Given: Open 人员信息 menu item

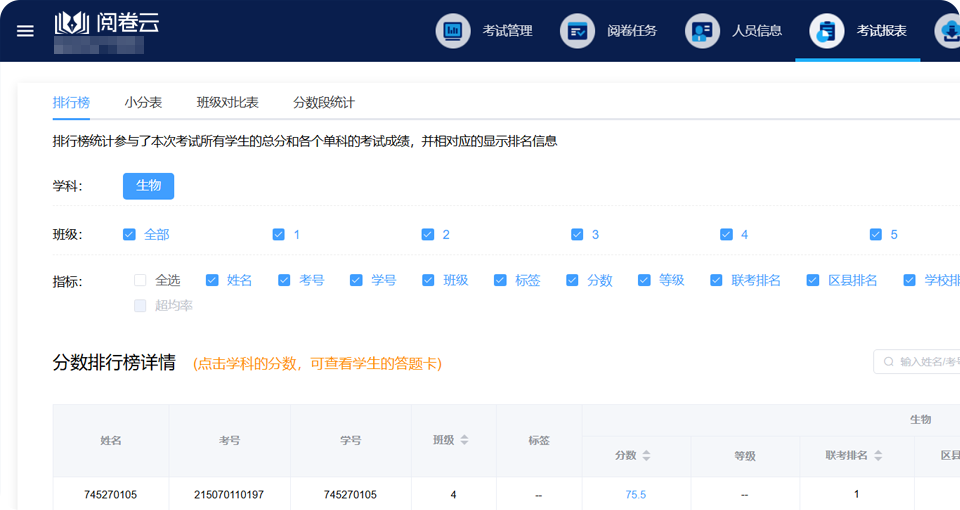Looking at the screenshot, I should 757,31.
